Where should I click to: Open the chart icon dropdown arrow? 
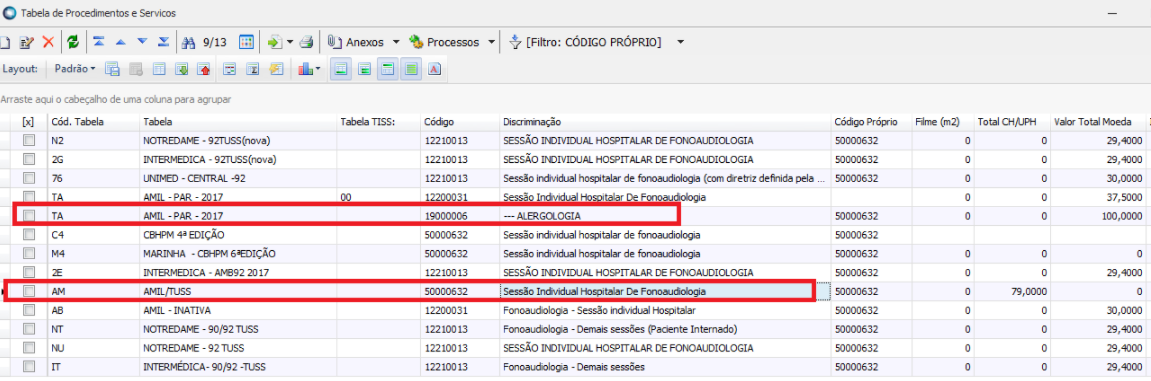pyautogui.click(x=318, y=69)
